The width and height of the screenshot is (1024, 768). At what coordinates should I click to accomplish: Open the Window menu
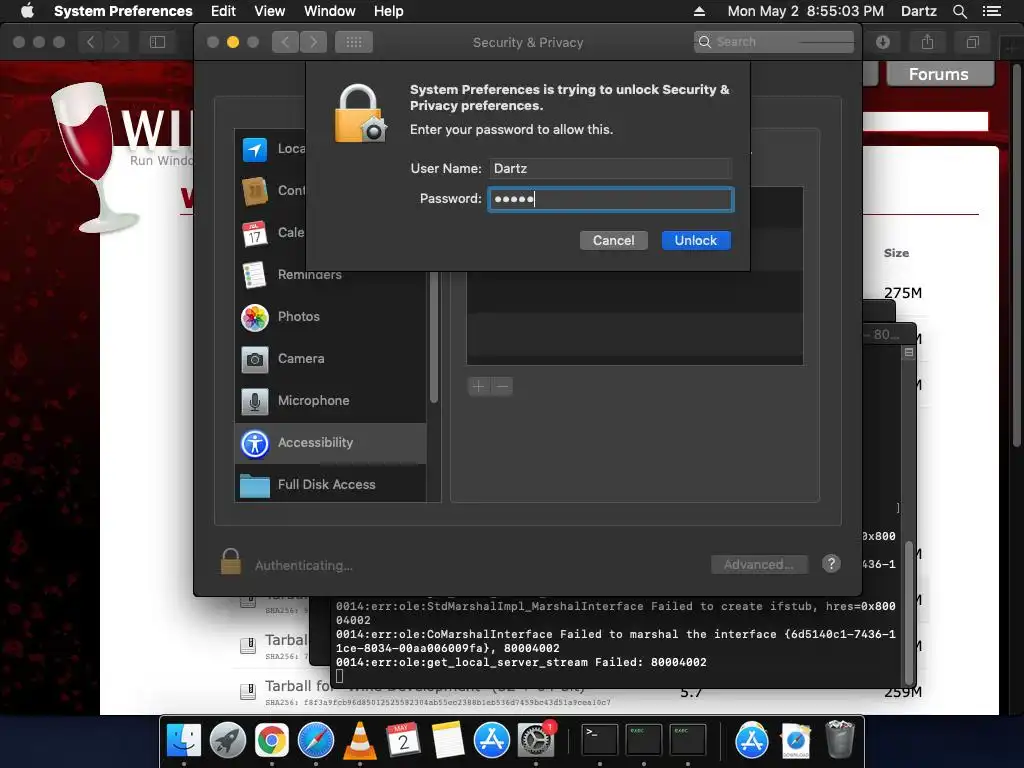pos(330,11)
